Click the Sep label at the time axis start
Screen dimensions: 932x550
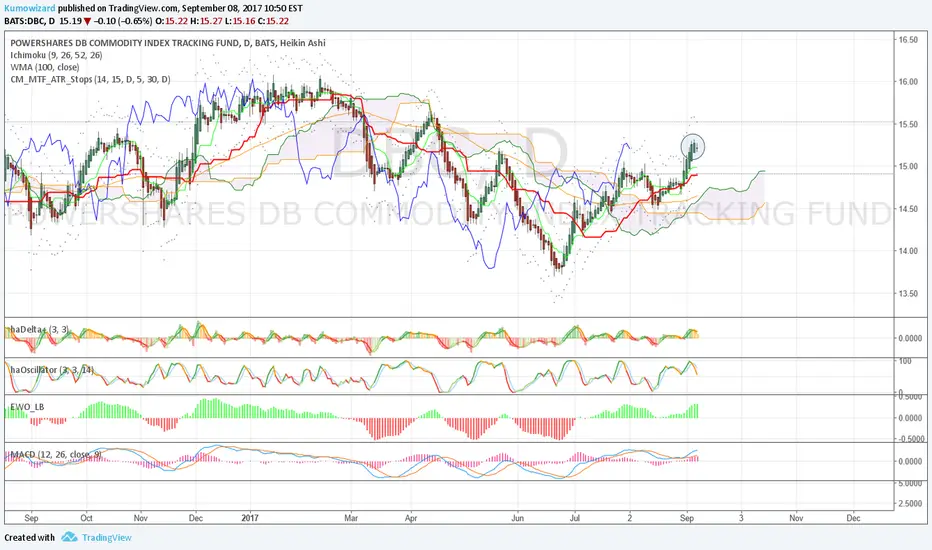32,518
